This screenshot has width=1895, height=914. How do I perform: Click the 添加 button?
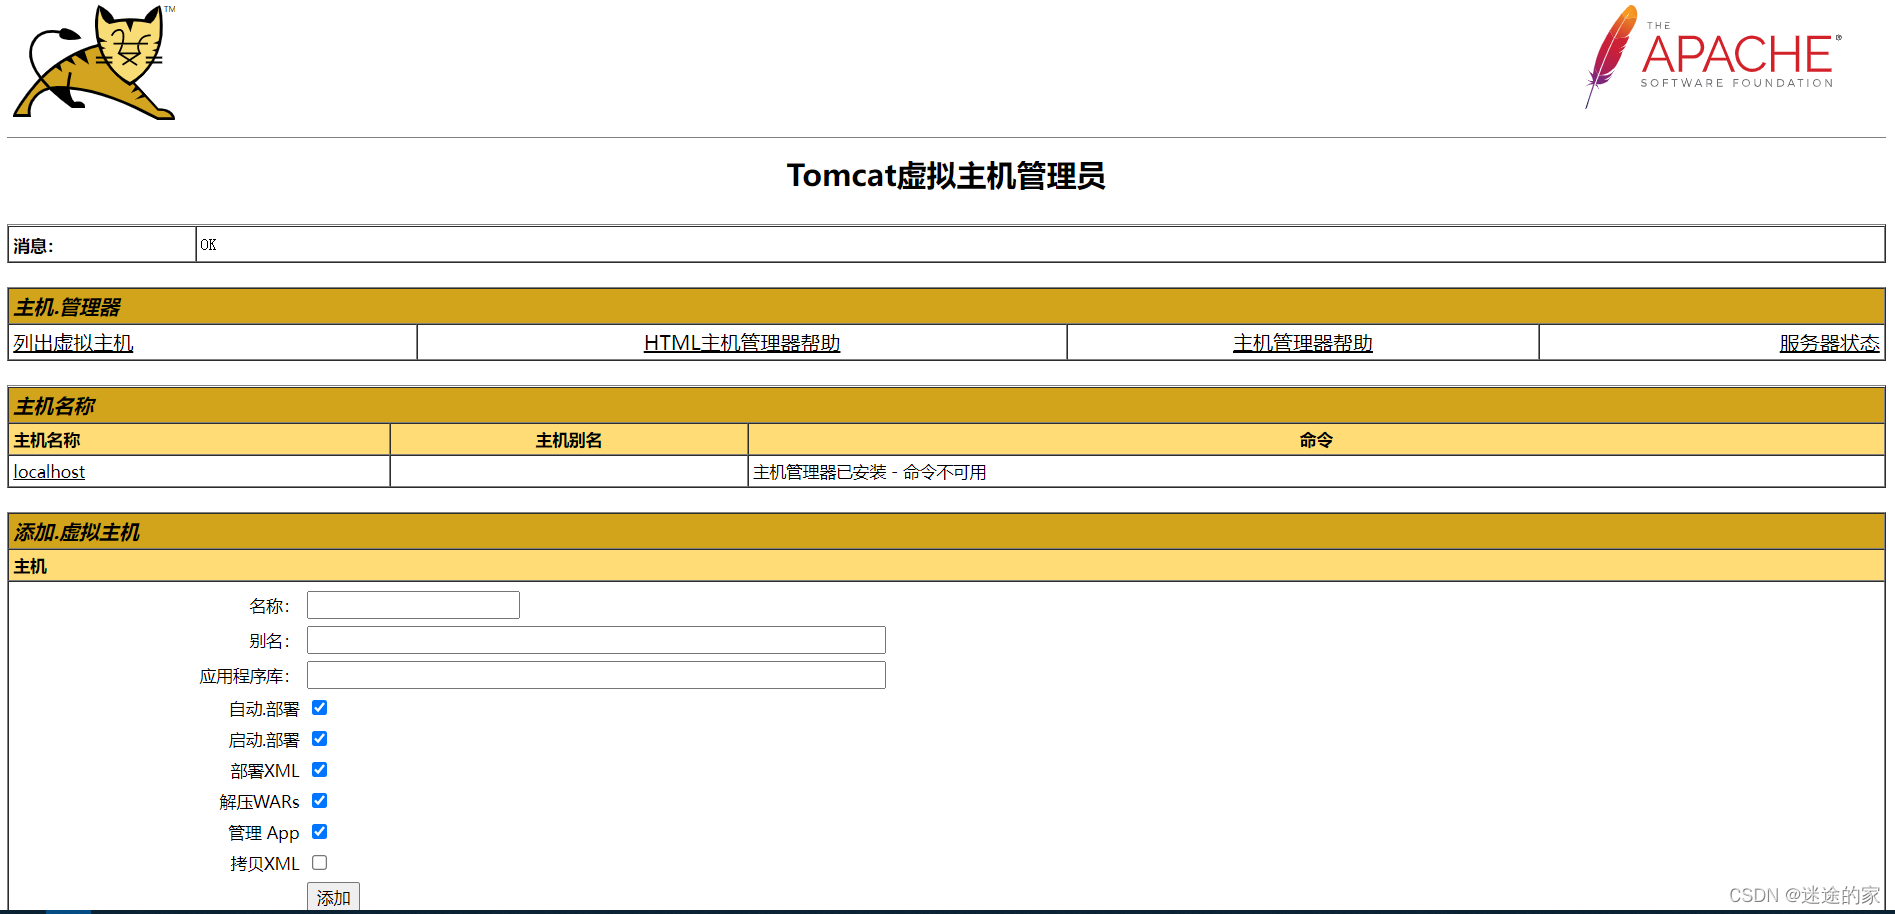pos(333,897)
